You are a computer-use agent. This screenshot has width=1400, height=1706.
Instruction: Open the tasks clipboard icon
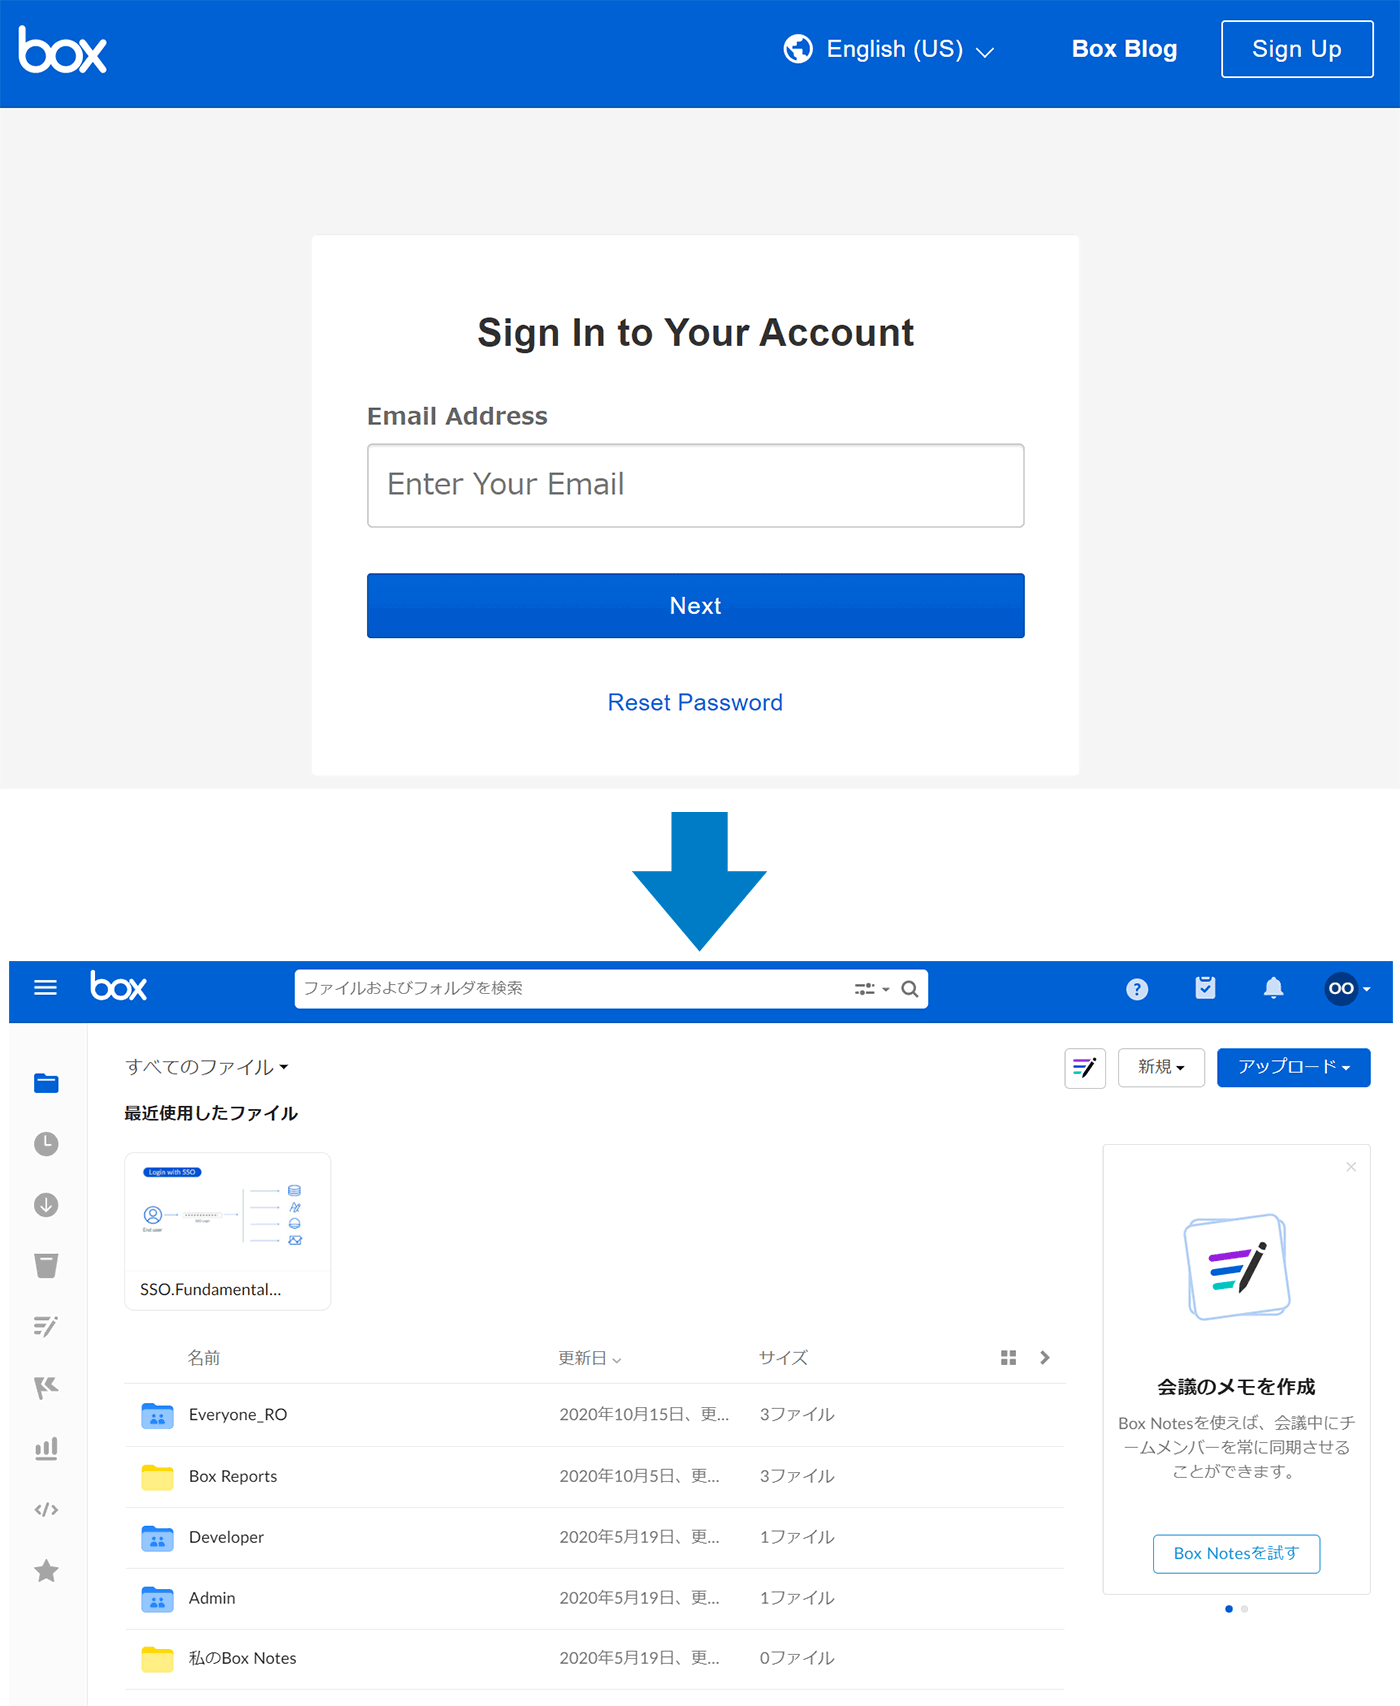(x=1206, y=988)
